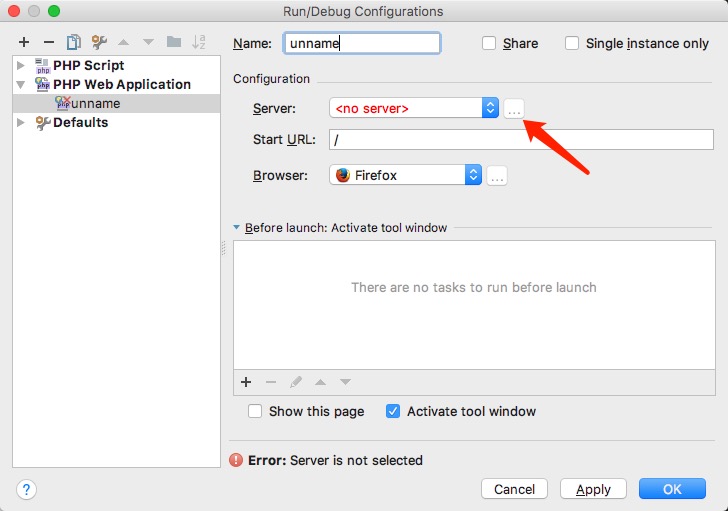Enable the Share checkbox
728x511 pixels.
pyautogui.click(x=488, y=43)
